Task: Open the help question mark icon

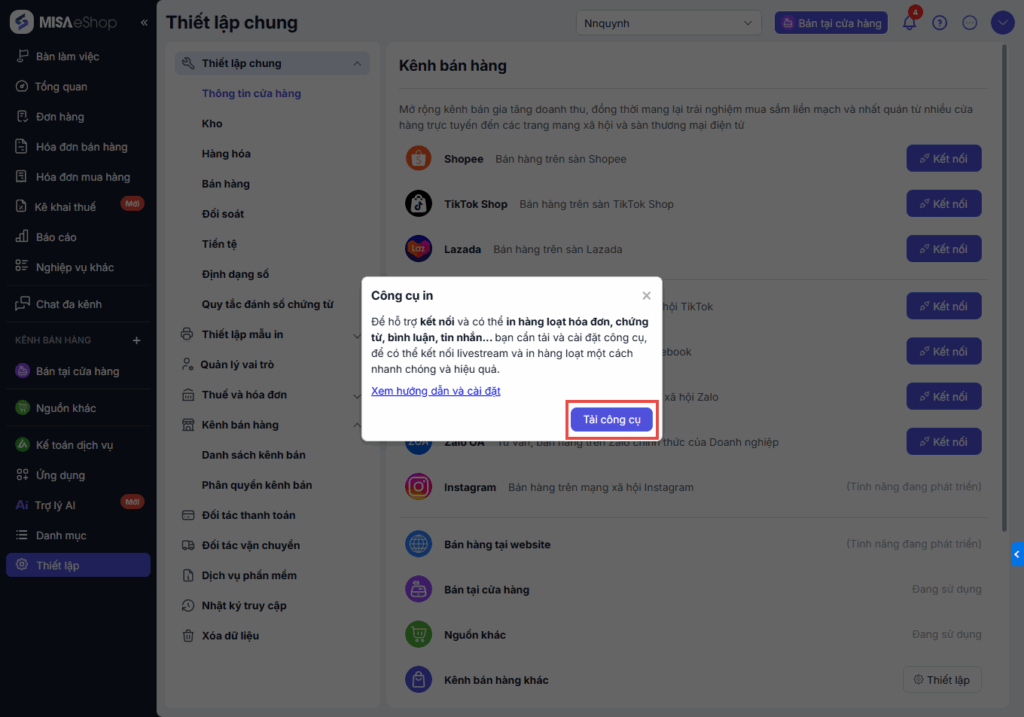Action: [939, 23]
